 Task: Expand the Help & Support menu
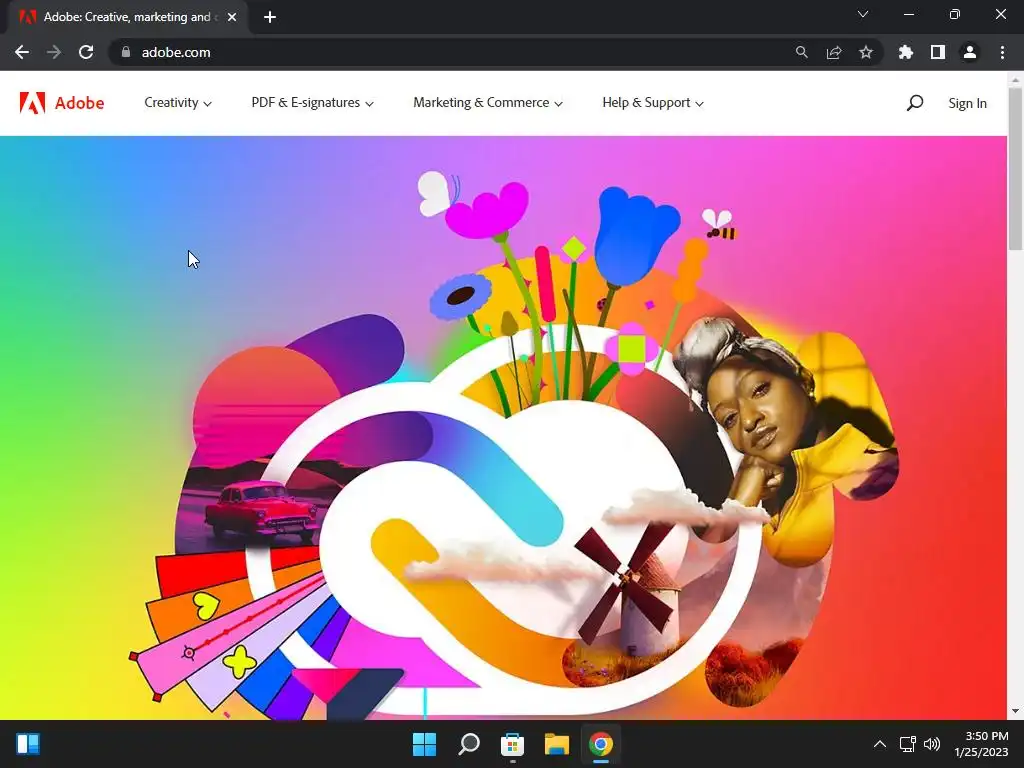(652, 103)
